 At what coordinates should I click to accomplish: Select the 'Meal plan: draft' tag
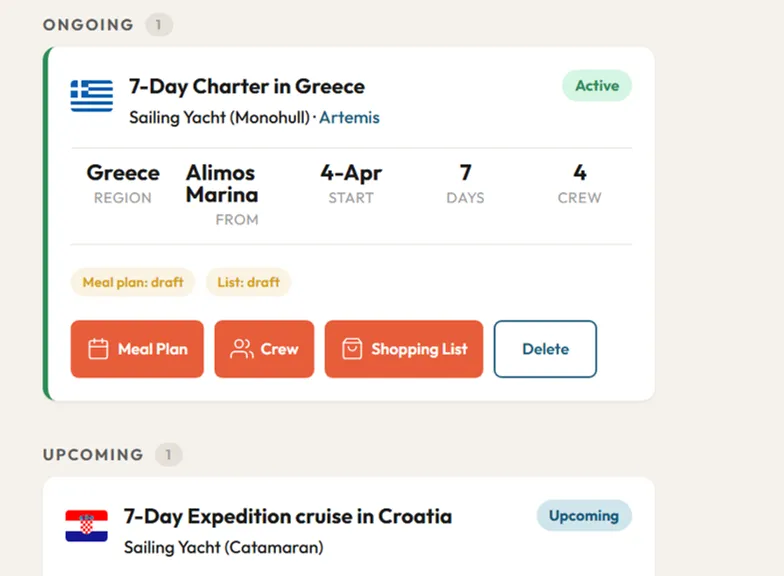click(x=133, y=282)
